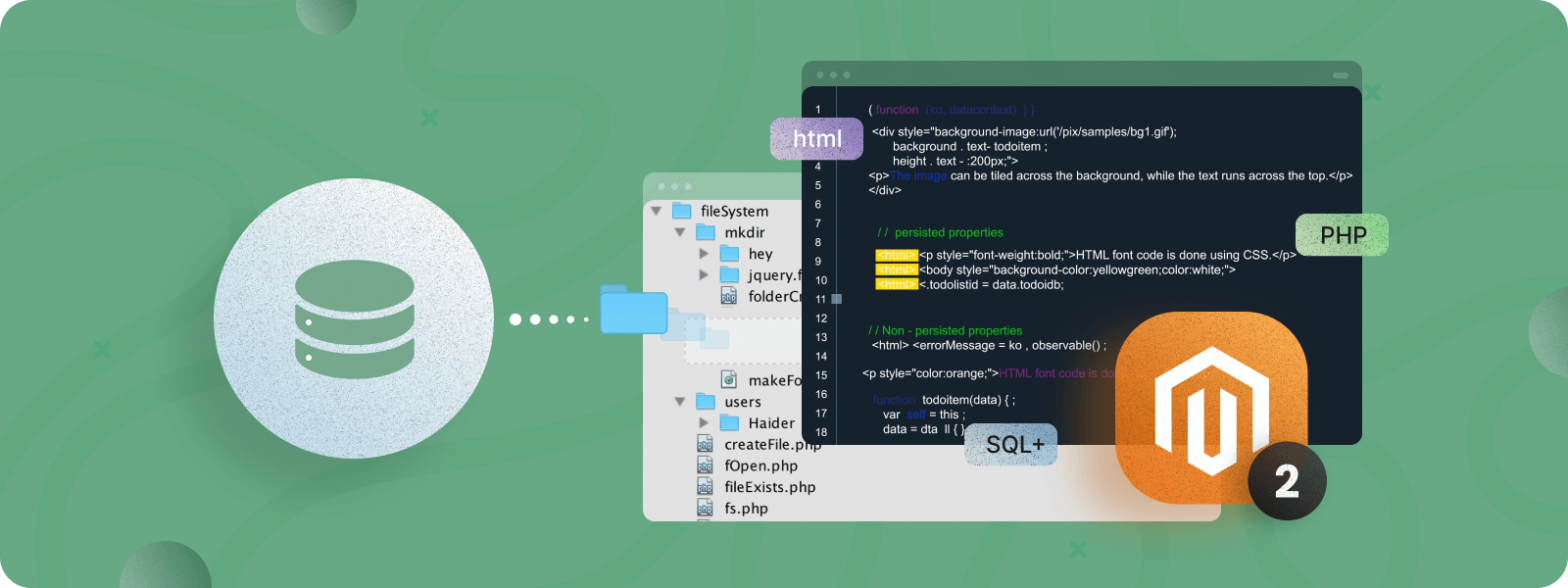Collapse the users folder arrow
The width and height of the screenshot is (1568, 588).
[x=680, y=402]
